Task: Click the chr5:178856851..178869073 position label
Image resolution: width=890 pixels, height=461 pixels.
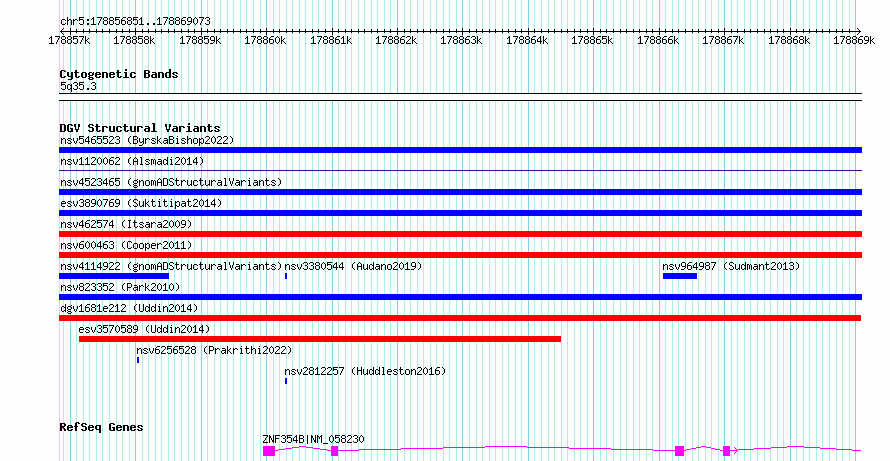Action: tap(135, 22)
